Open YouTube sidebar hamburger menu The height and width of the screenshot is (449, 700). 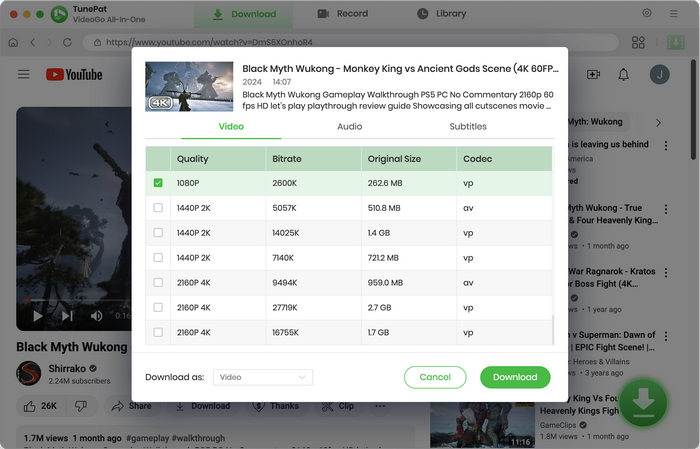[24, 74]
